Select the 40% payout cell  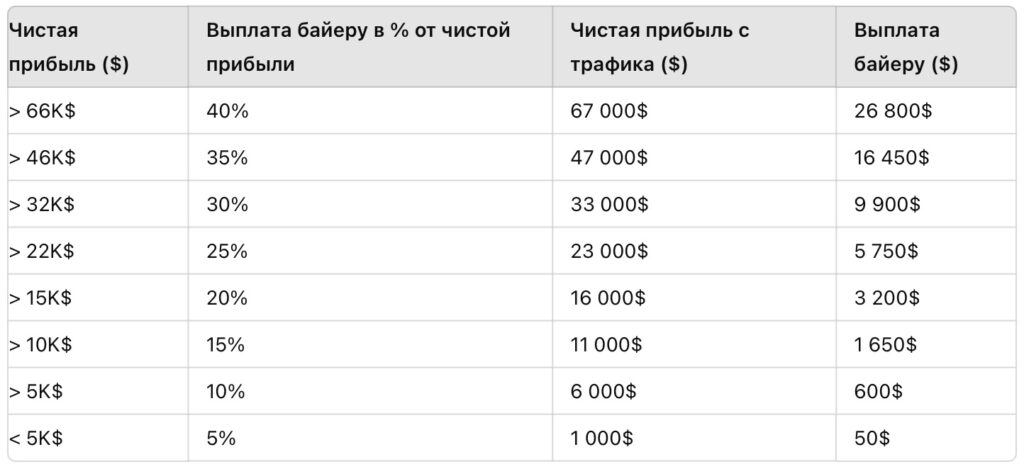(x=370, y=111)
